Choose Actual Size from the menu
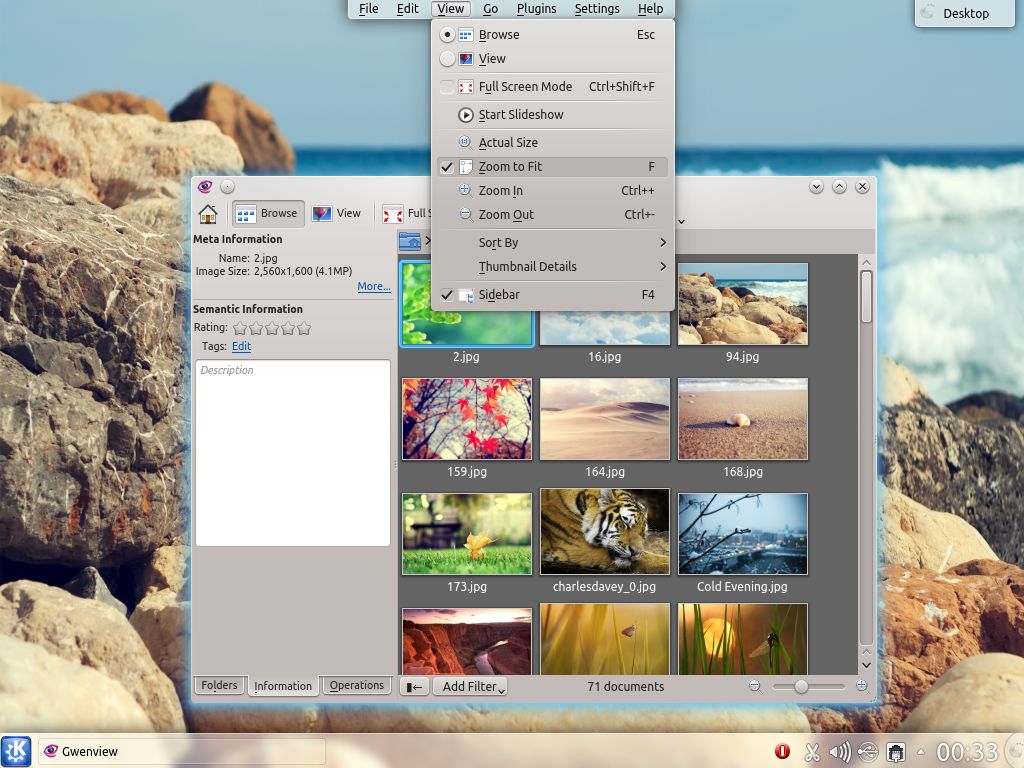Viewport: 1024px width, 768px height. pos(552,142)
